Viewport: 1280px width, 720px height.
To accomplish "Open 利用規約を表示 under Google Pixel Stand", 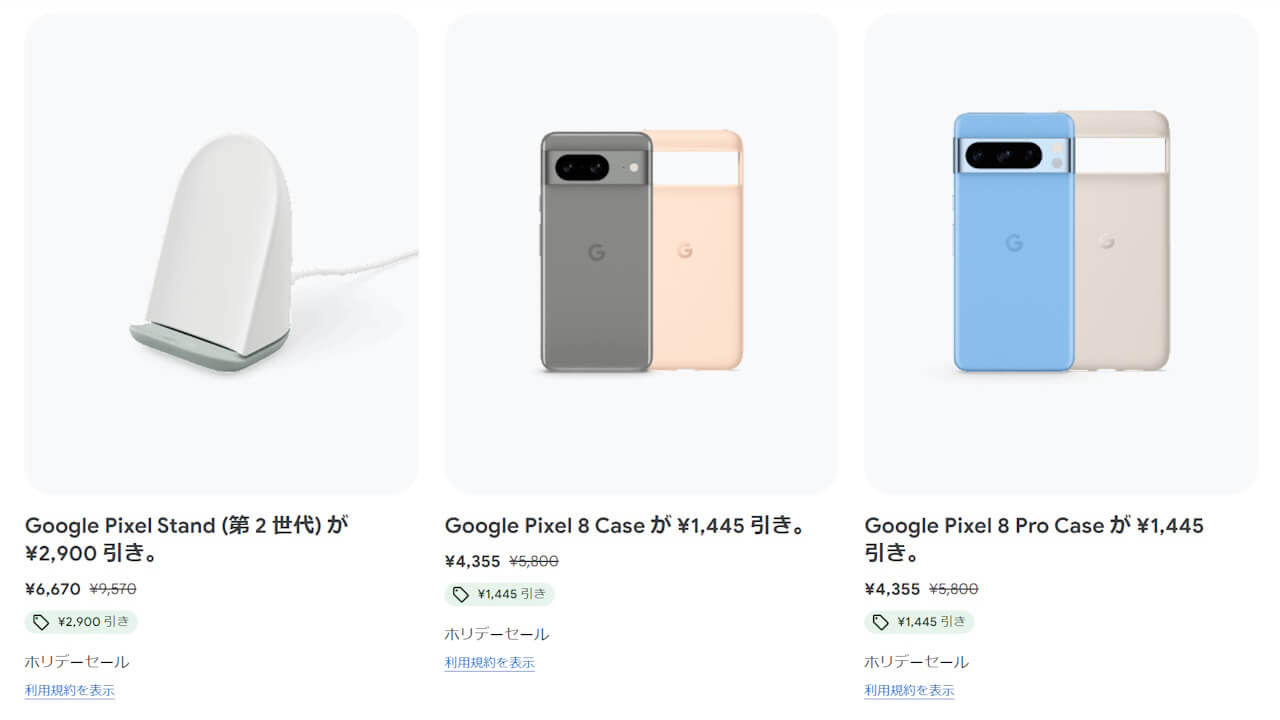I will coord(69,690).
